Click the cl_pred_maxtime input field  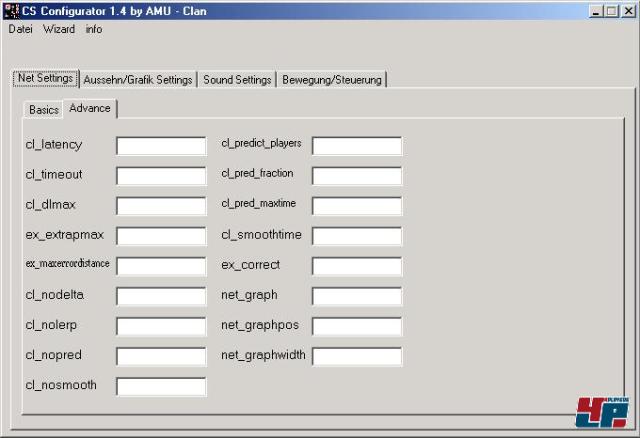tap(357, 206)
